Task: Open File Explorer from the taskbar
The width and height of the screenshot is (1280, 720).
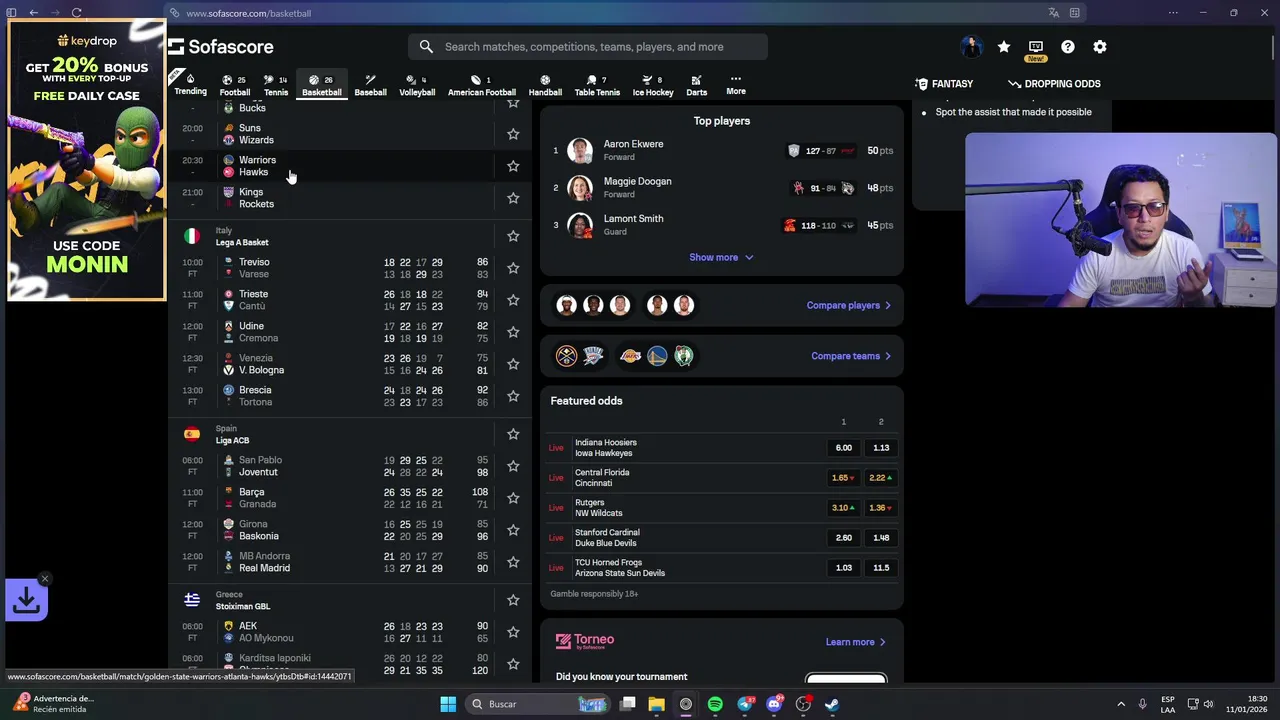Action: coord(656,704)
